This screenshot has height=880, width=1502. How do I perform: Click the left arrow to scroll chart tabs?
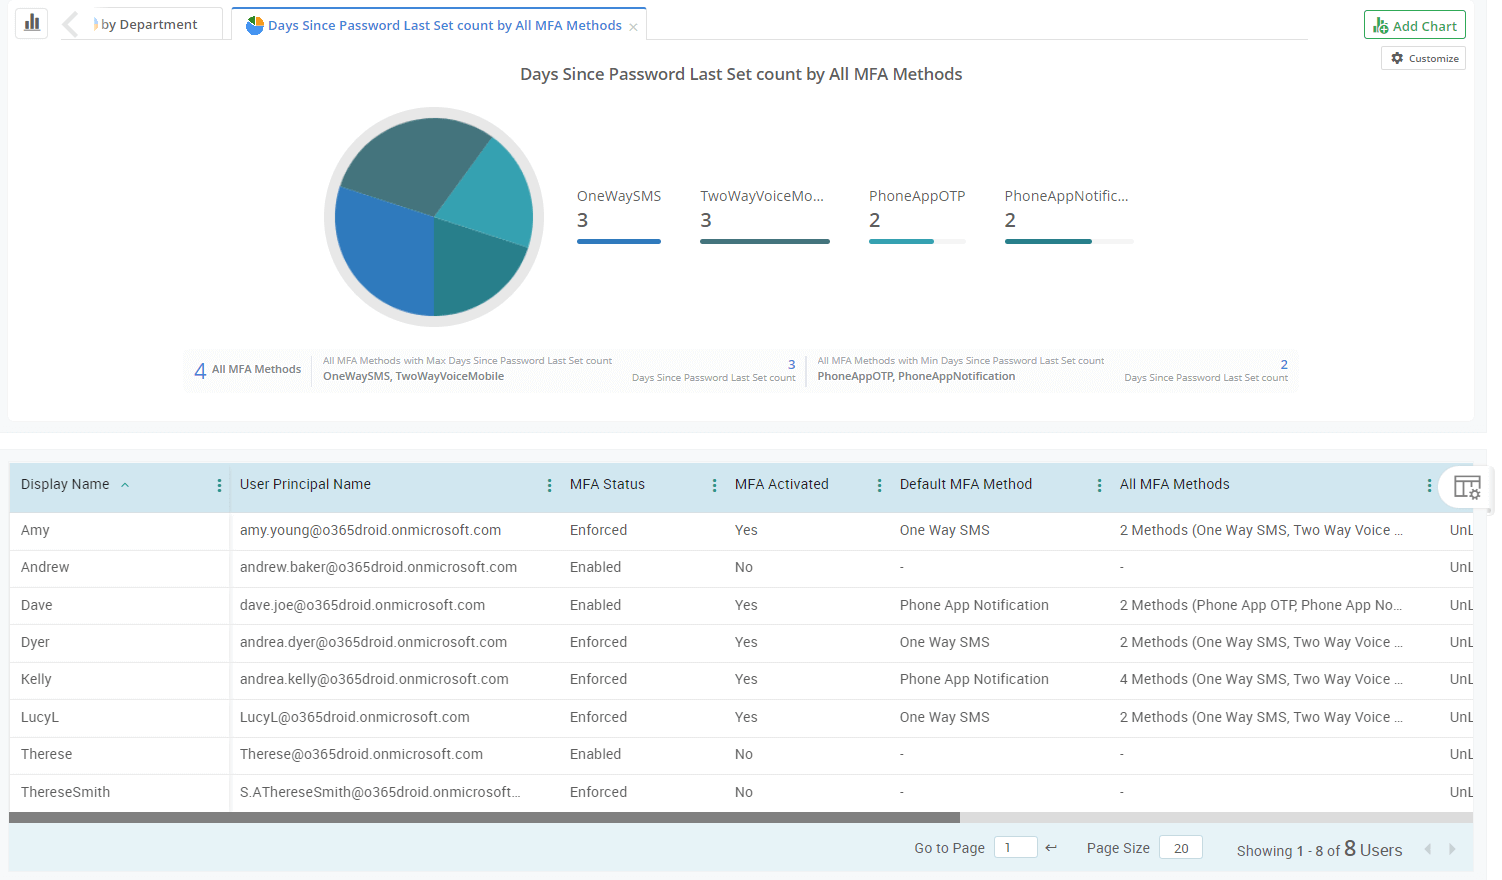click(x=70, y=24)
